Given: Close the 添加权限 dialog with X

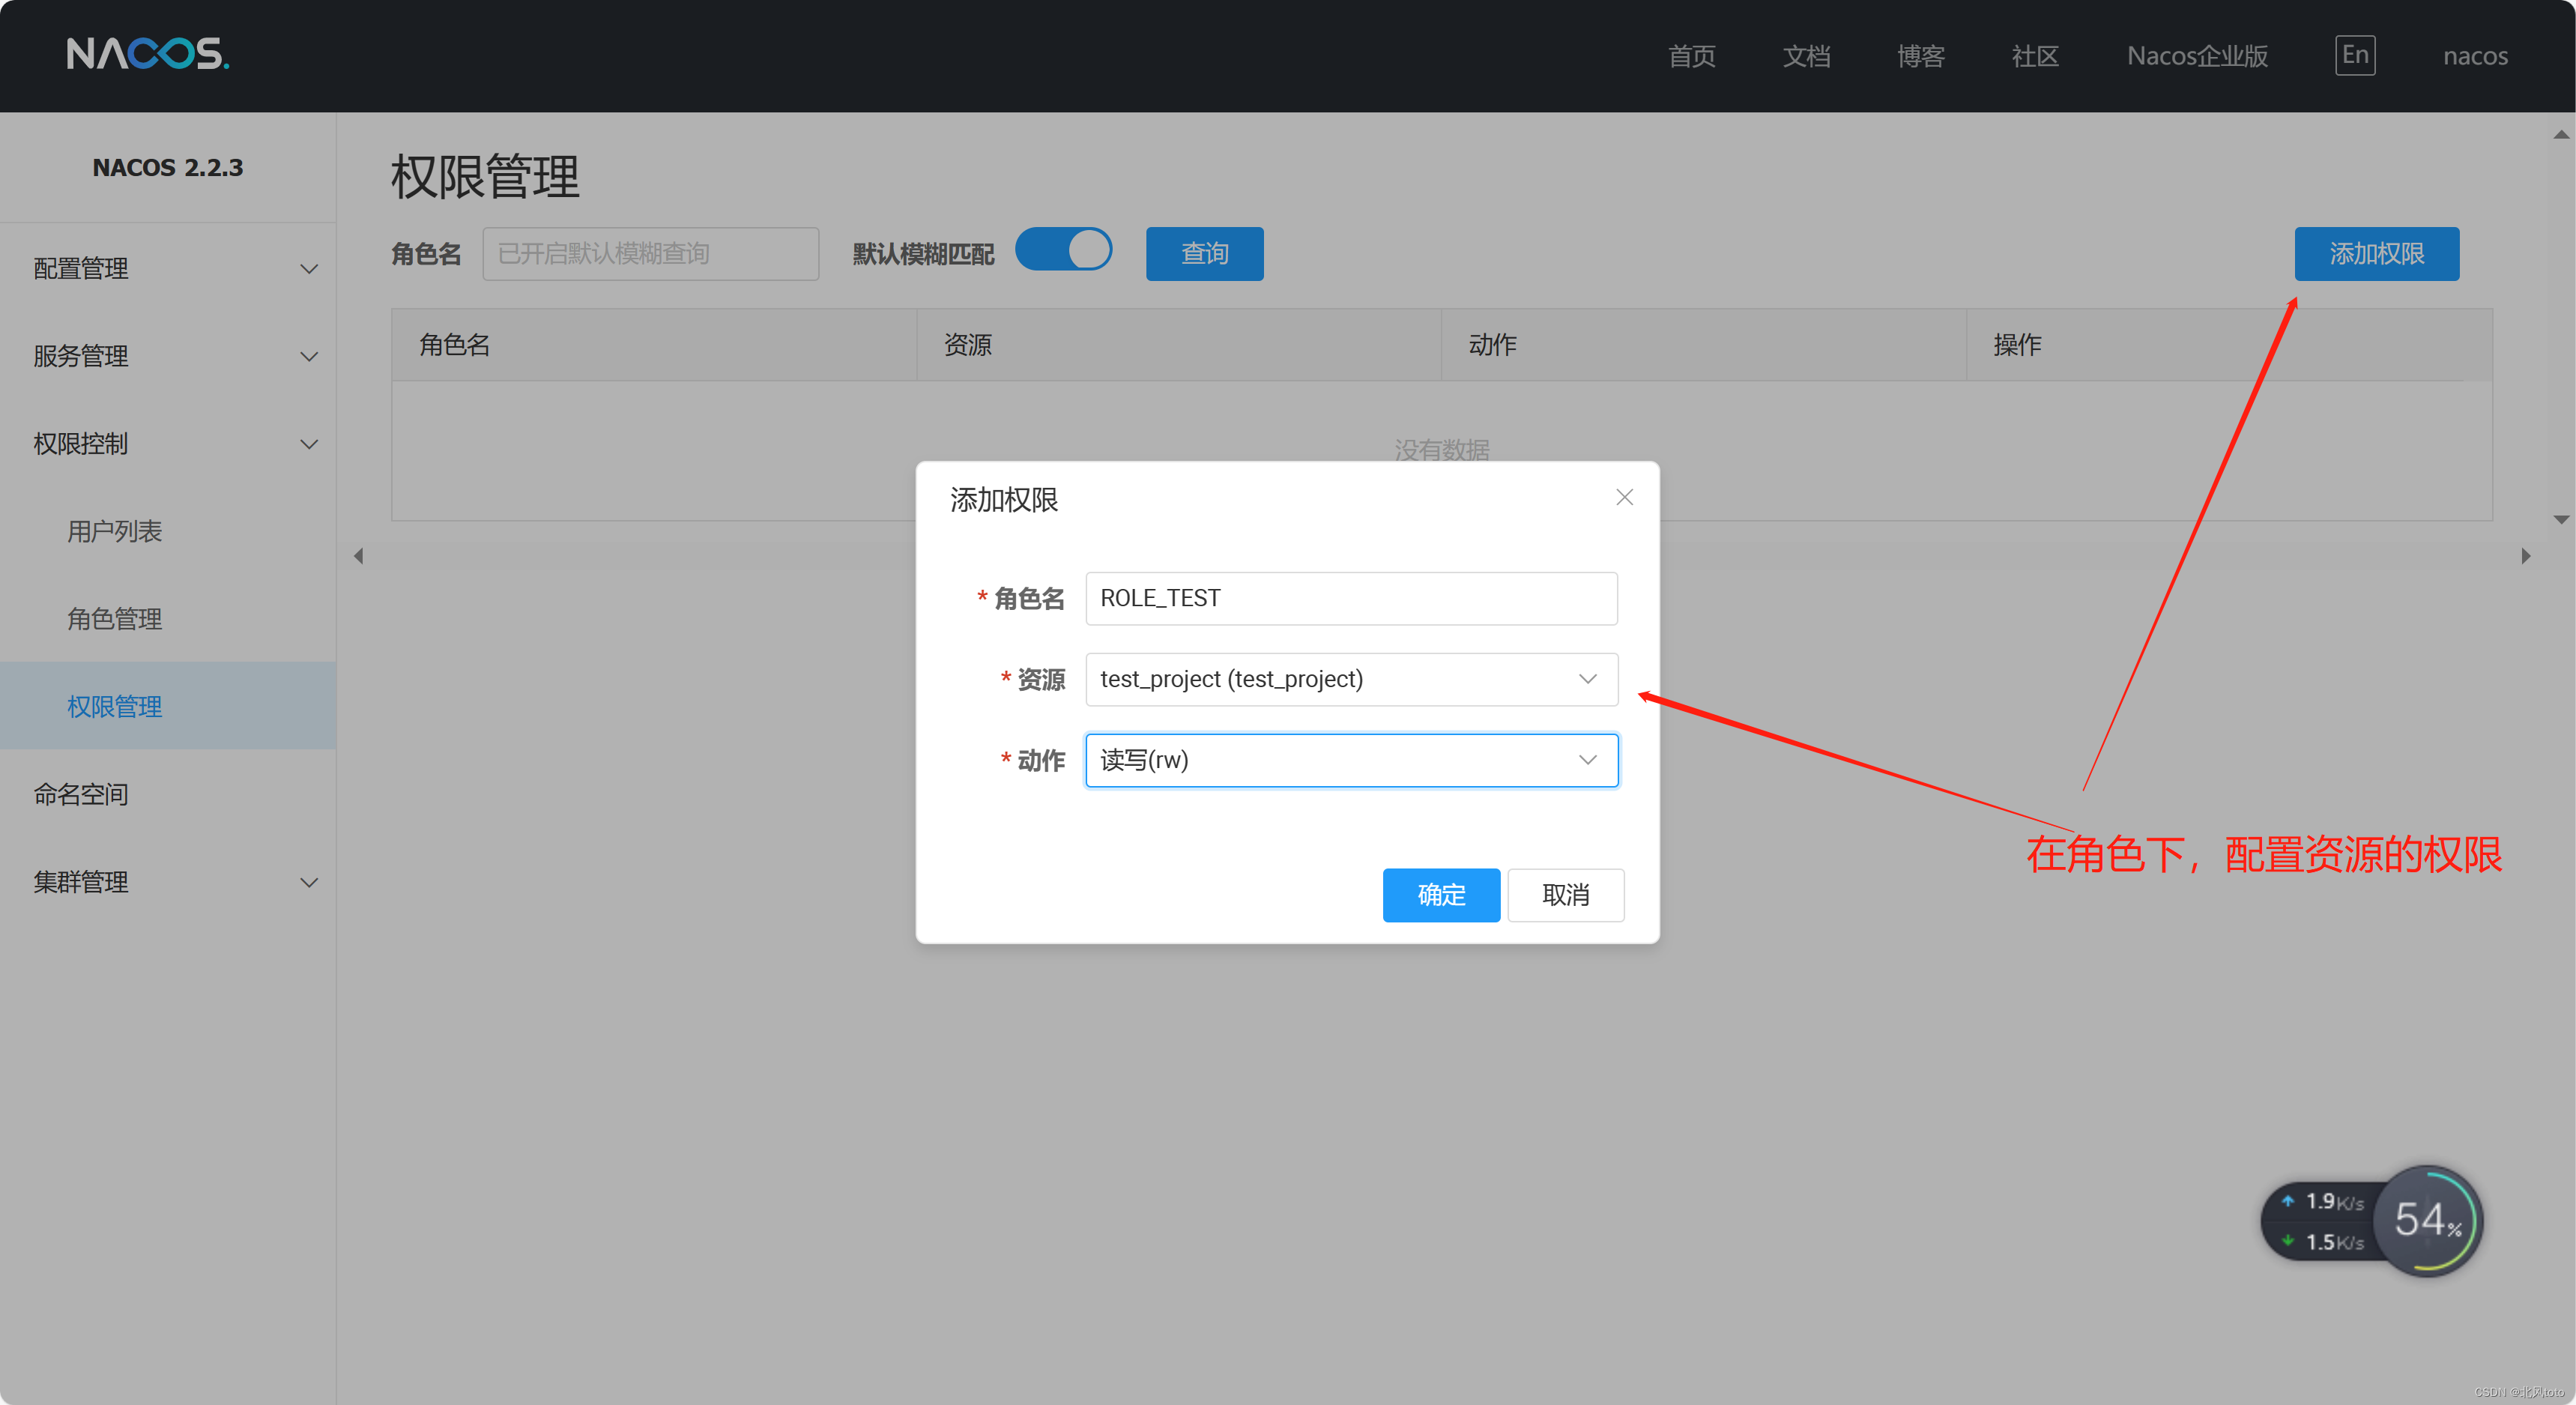Looking at the screenshot, I should coord(1624,498).
